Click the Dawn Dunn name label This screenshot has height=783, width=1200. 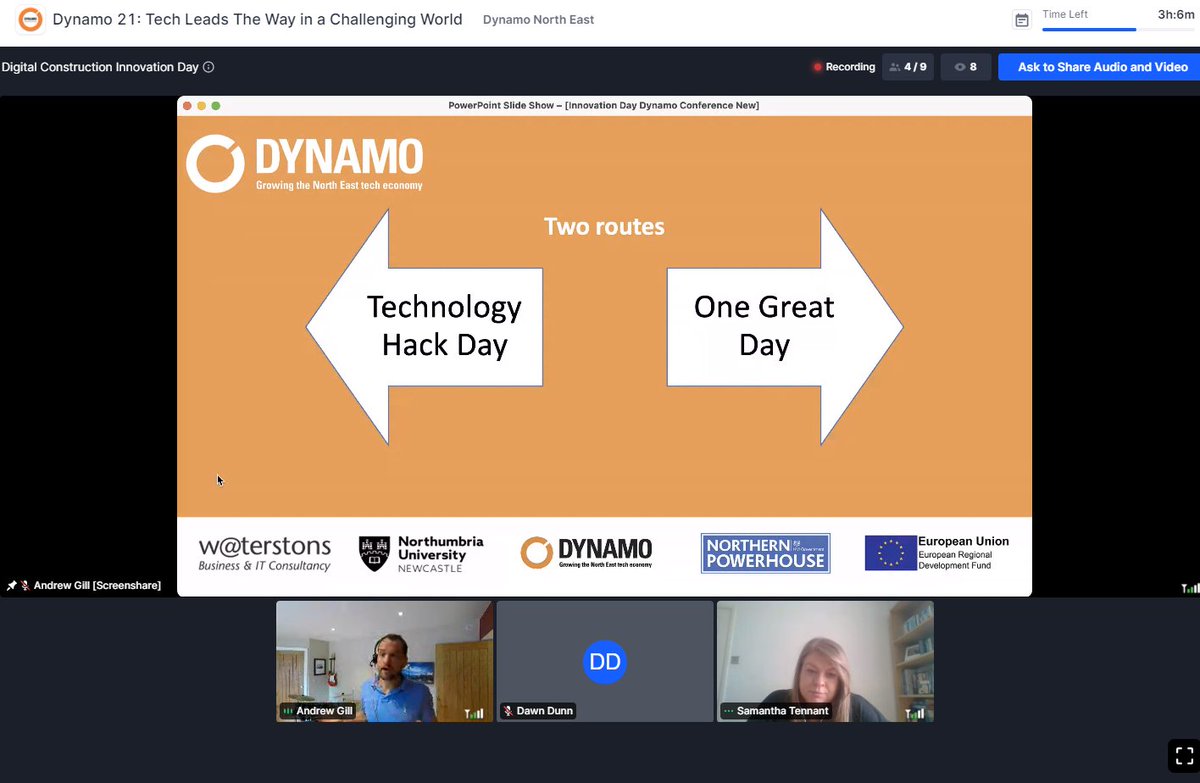click(x=546, y=711)
